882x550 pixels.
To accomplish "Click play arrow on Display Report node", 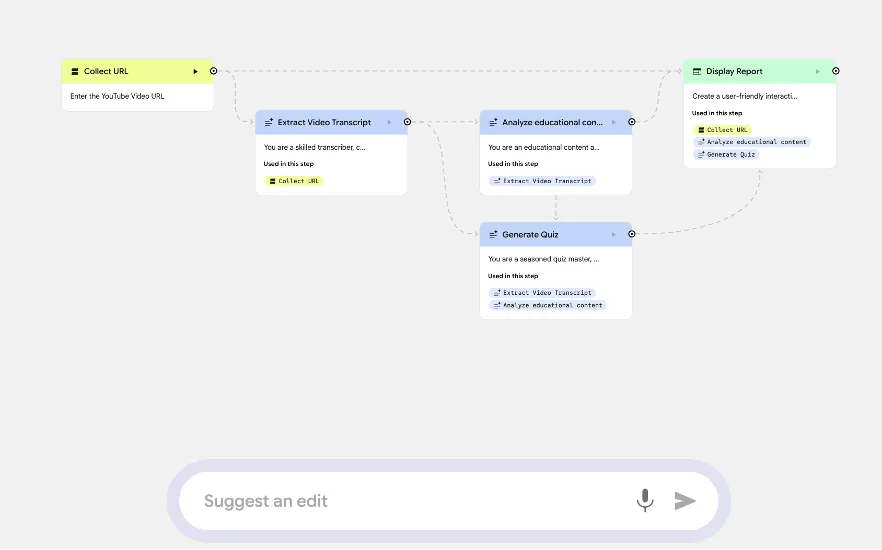I will coord(818,72).
